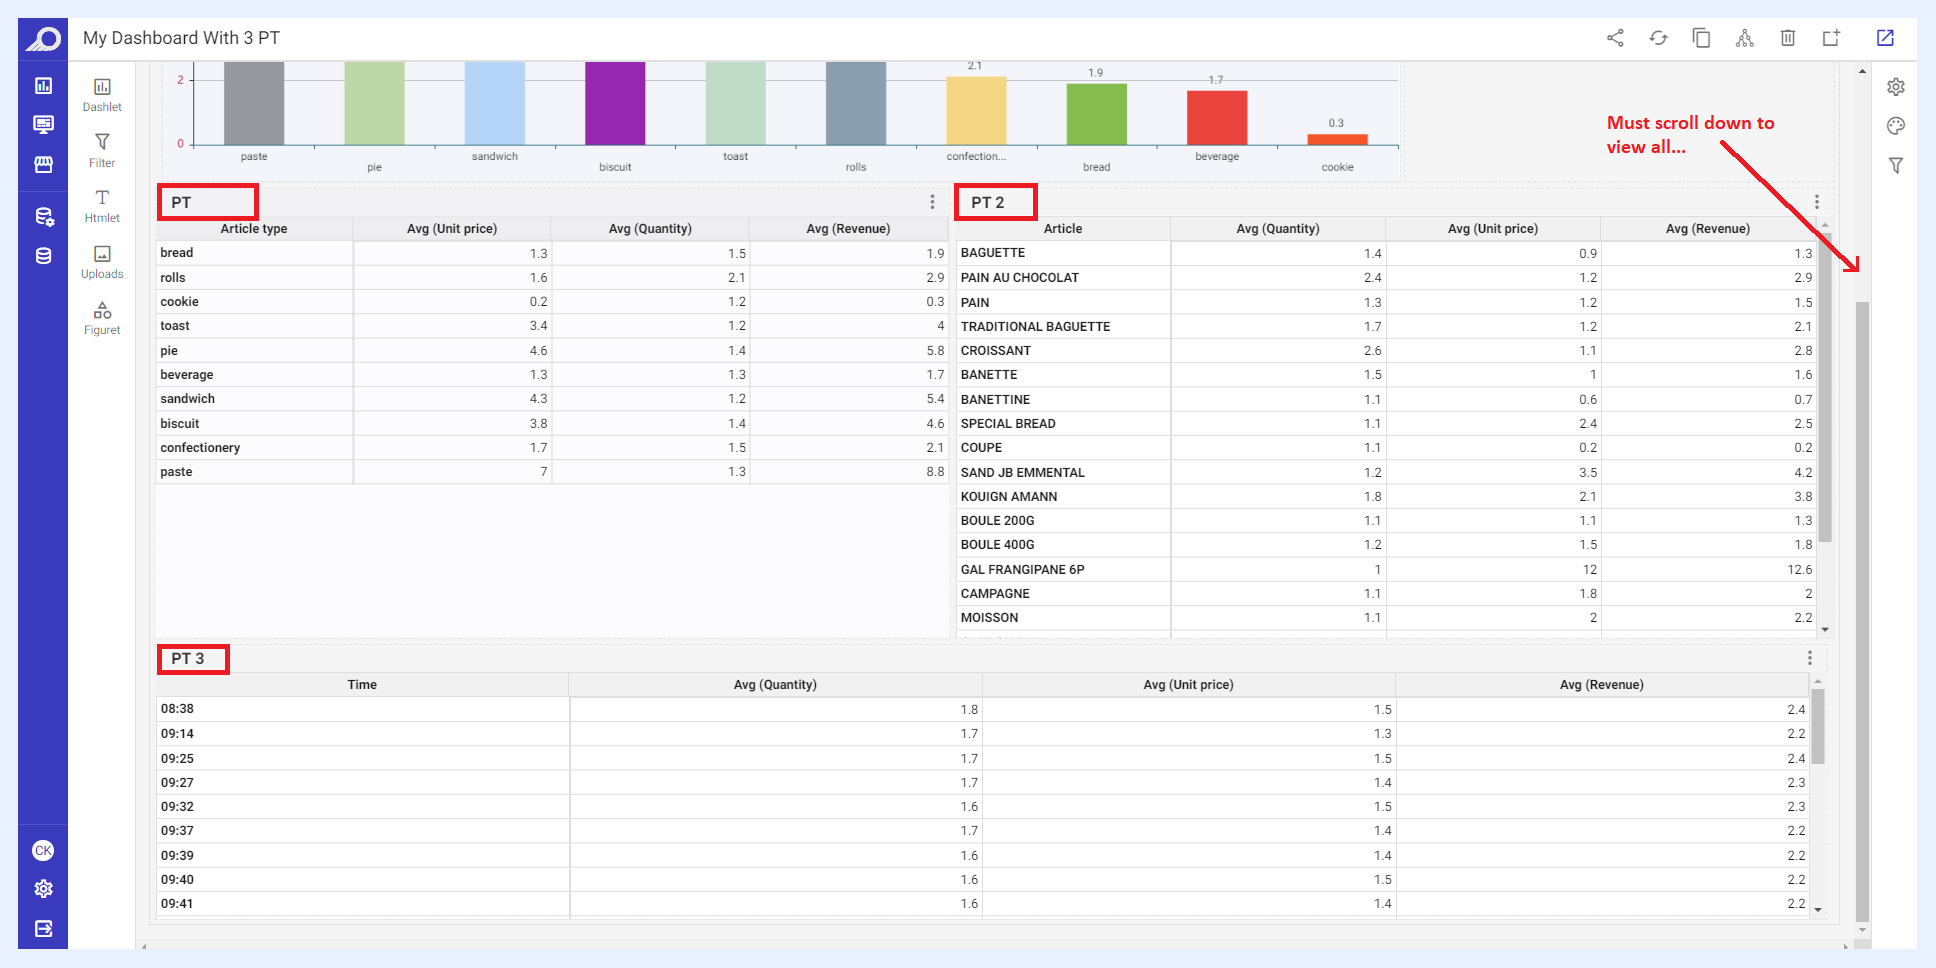
Task: Sort PT by Avg (Unit price) header
Action: coord(452,229)
